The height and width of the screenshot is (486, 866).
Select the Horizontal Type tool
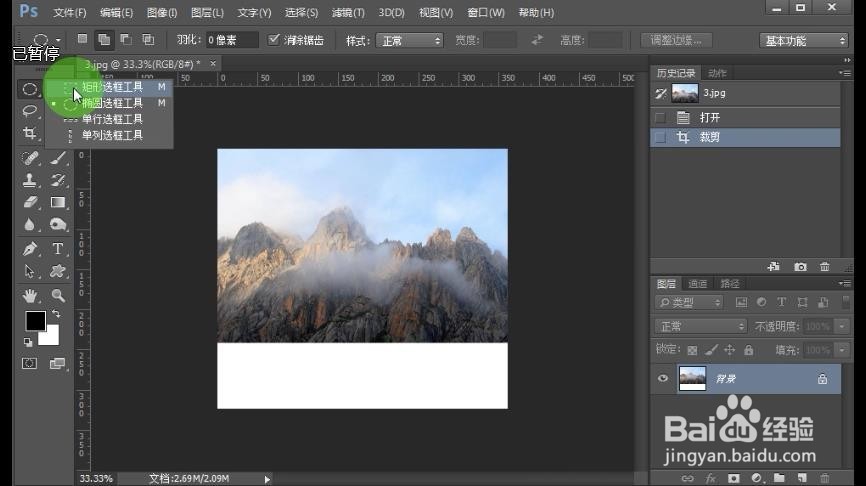pyautogui.click(x=57, y=249)
